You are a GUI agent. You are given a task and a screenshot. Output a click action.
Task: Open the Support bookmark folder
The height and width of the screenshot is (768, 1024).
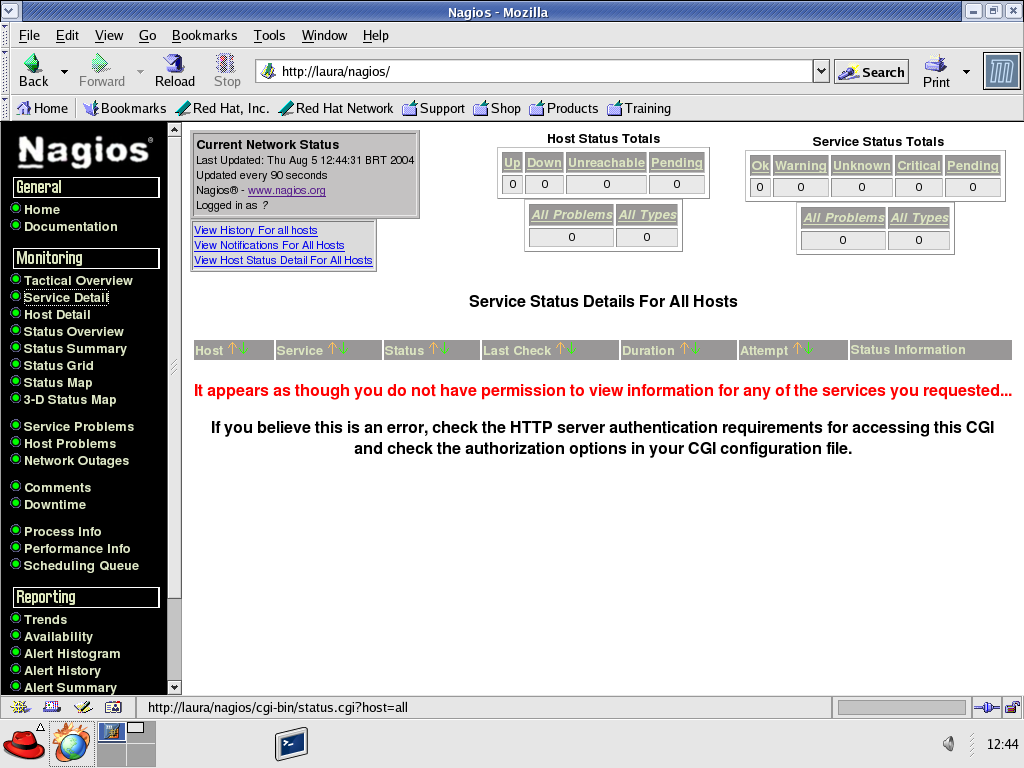(434, 108)
